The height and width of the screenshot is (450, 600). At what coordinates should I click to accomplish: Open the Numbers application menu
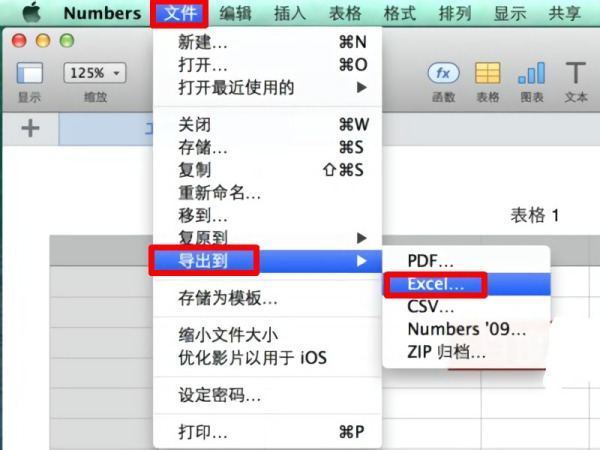pyautogui.click(x=103, y=13)
